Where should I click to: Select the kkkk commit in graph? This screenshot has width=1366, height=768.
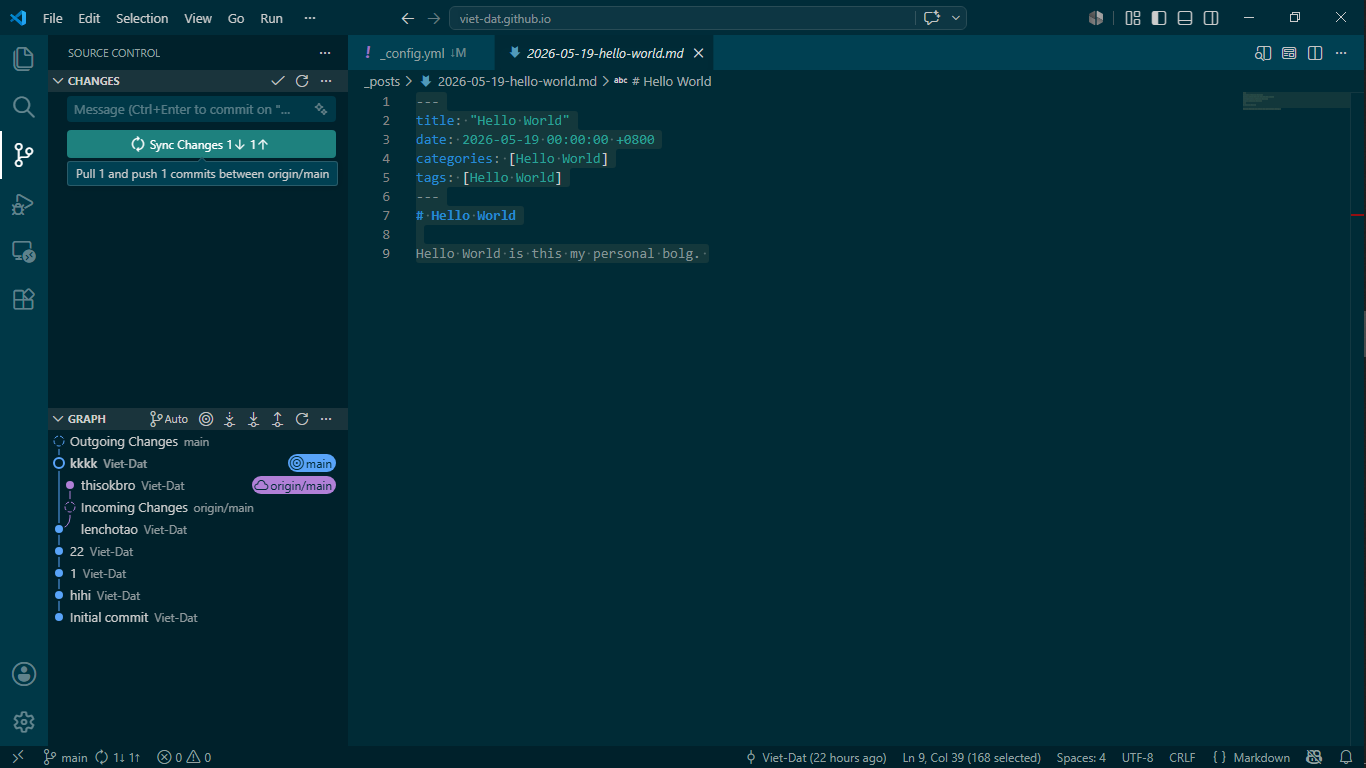(198, 463)
